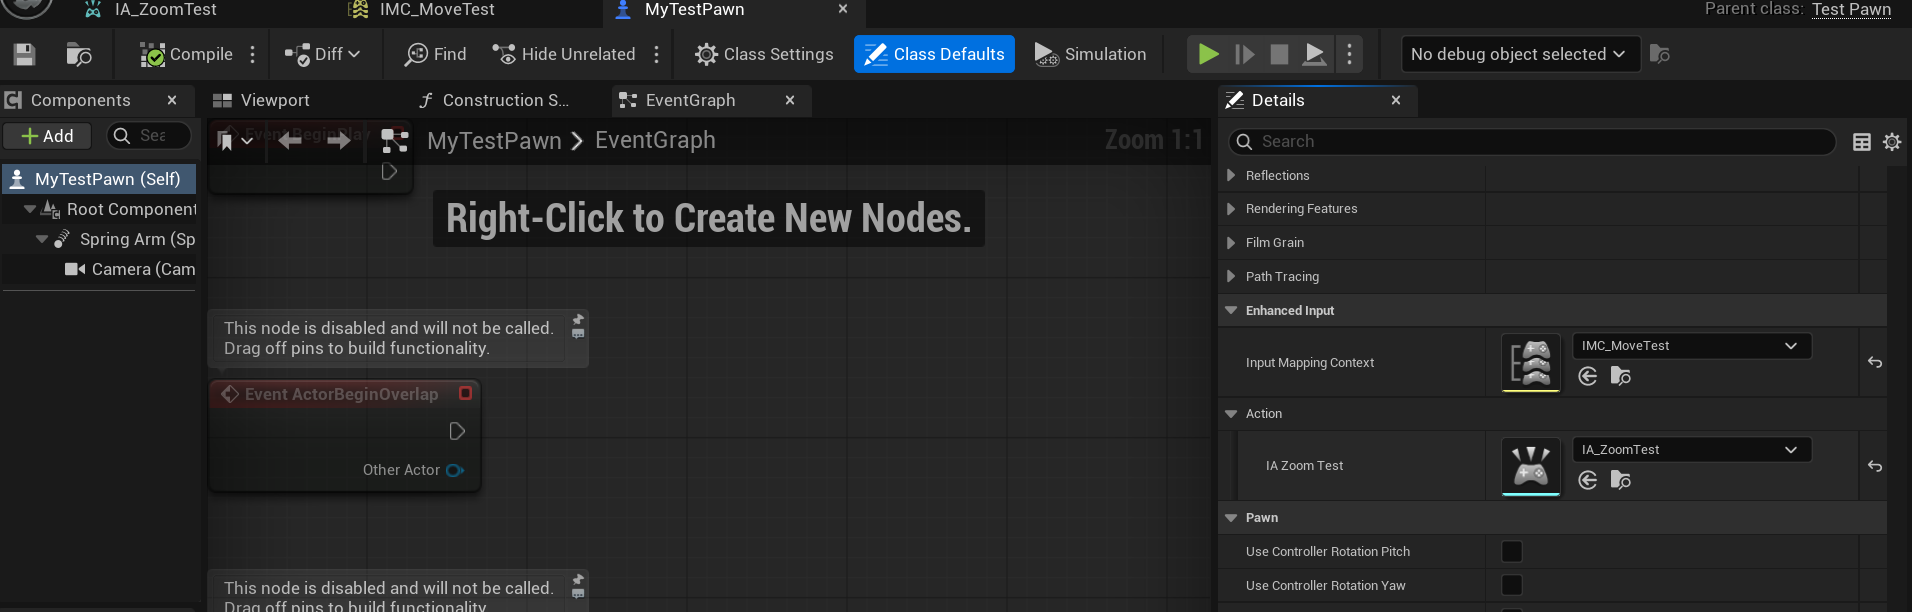Click Event ActorBeginOverlap node title
Image resolution: width=1912 pixels, height=612 pixels.
tap(341, 394)
